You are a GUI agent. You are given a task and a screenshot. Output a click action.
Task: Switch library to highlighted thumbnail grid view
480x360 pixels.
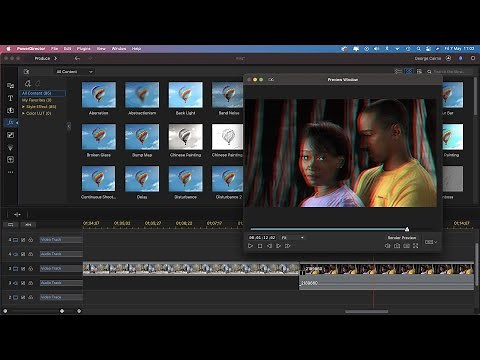[x=409, y=71]
